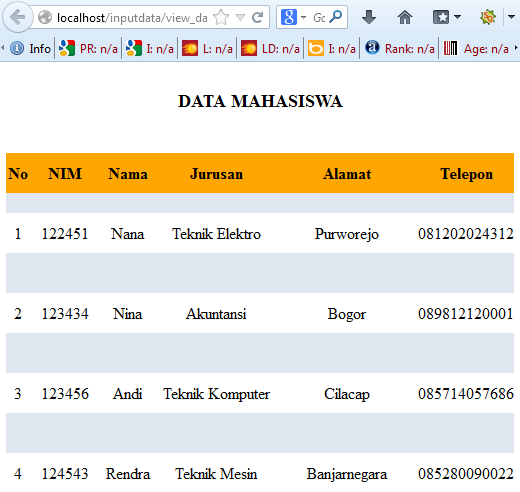Image resolution: width=520 pixels, height=492 pixels.
Task: Click the Age: n/a toolbar item
Action: pos(476,49)
